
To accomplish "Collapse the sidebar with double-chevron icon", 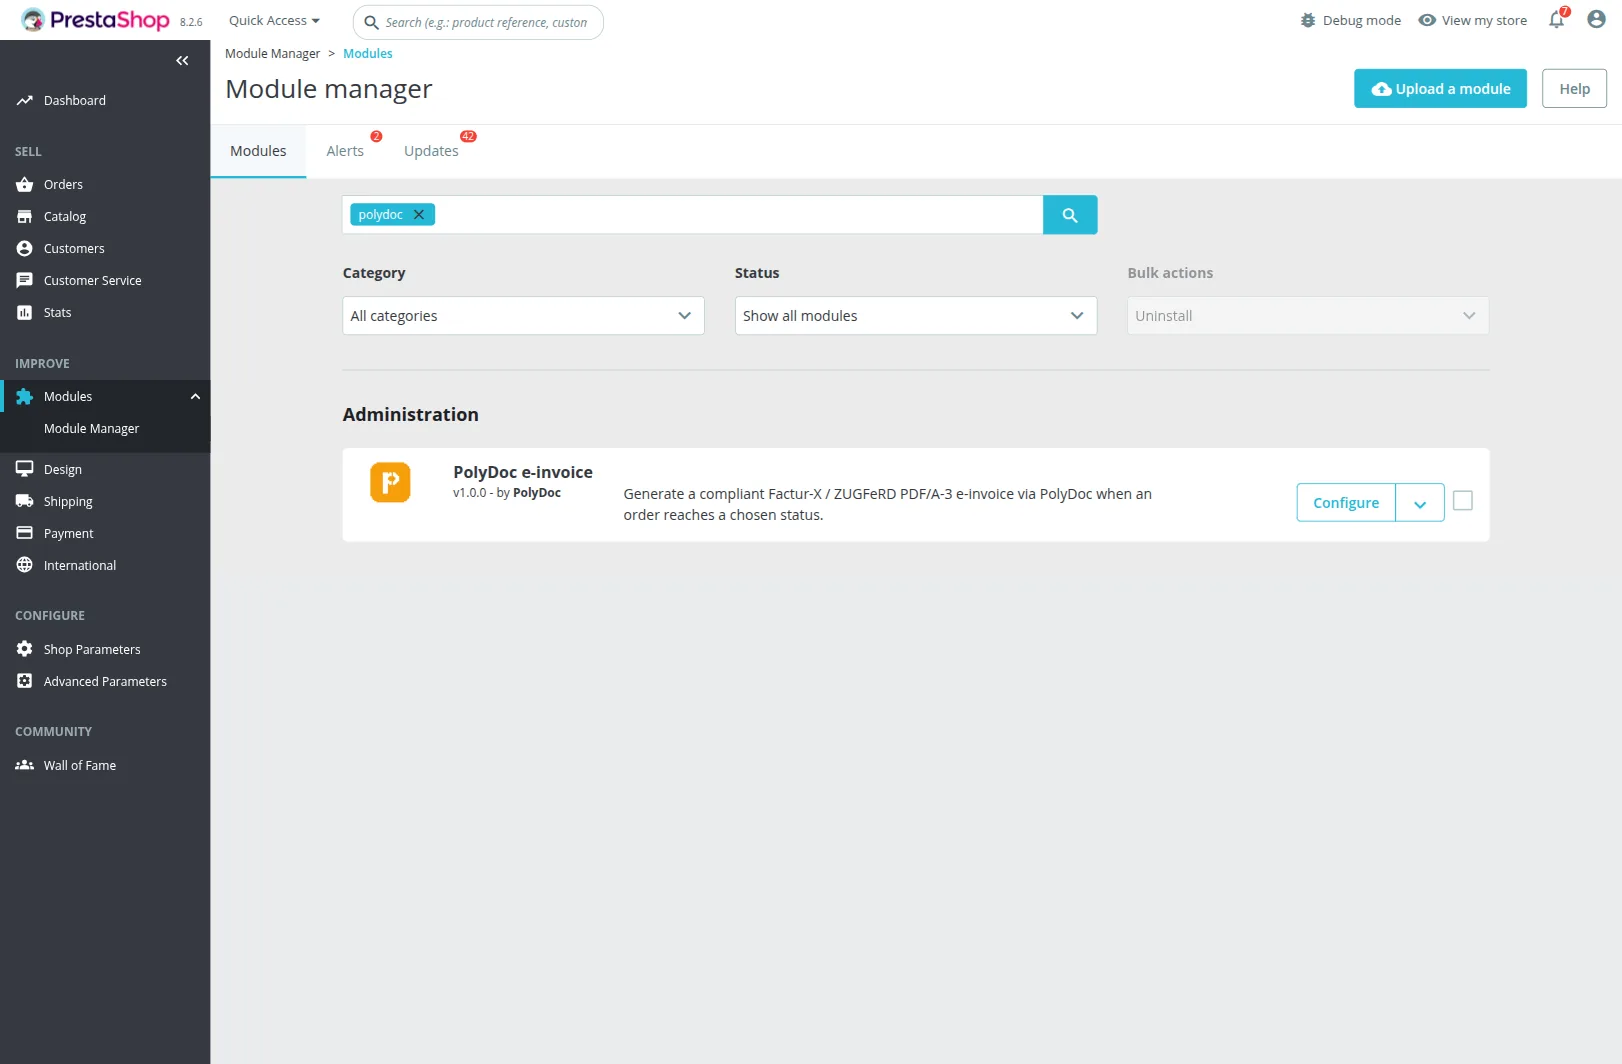I will pyautogui.click(x=182, y=61).
